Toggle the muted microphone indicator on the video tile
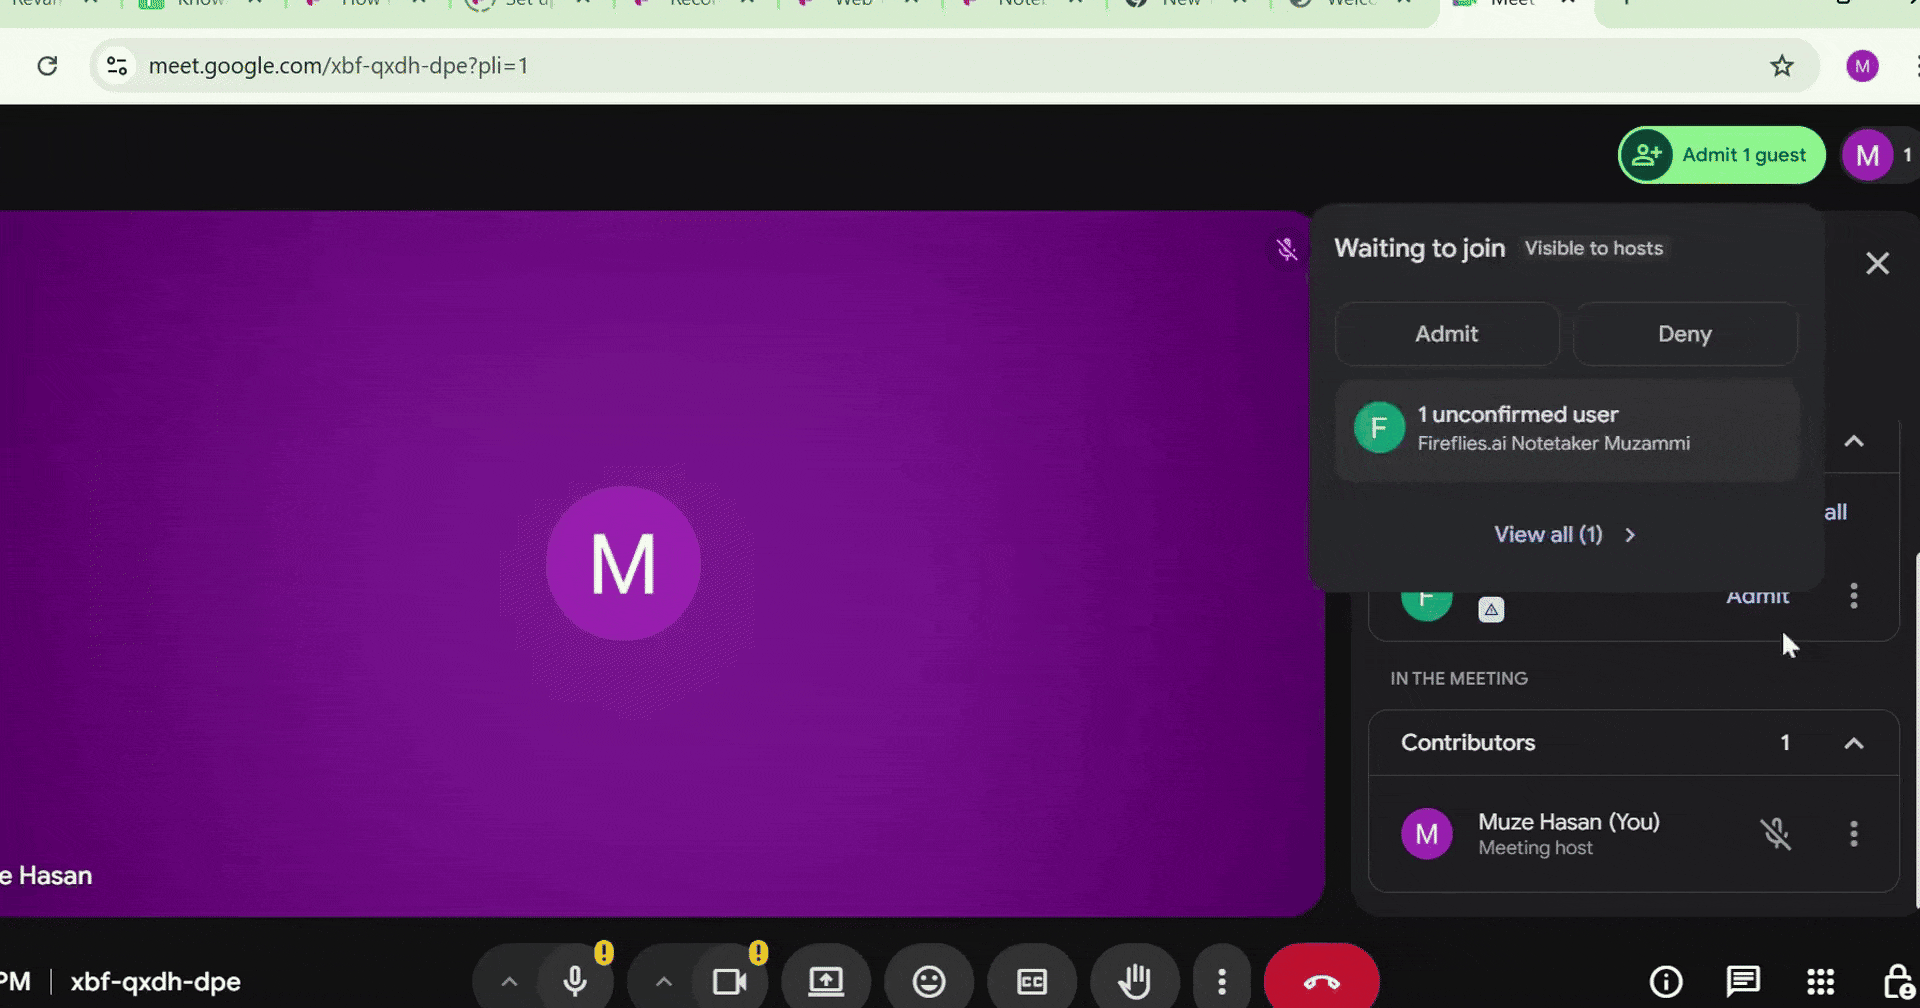Image resolution: width=1920 pixels, height=1008 pixels. pos(1287,249)
